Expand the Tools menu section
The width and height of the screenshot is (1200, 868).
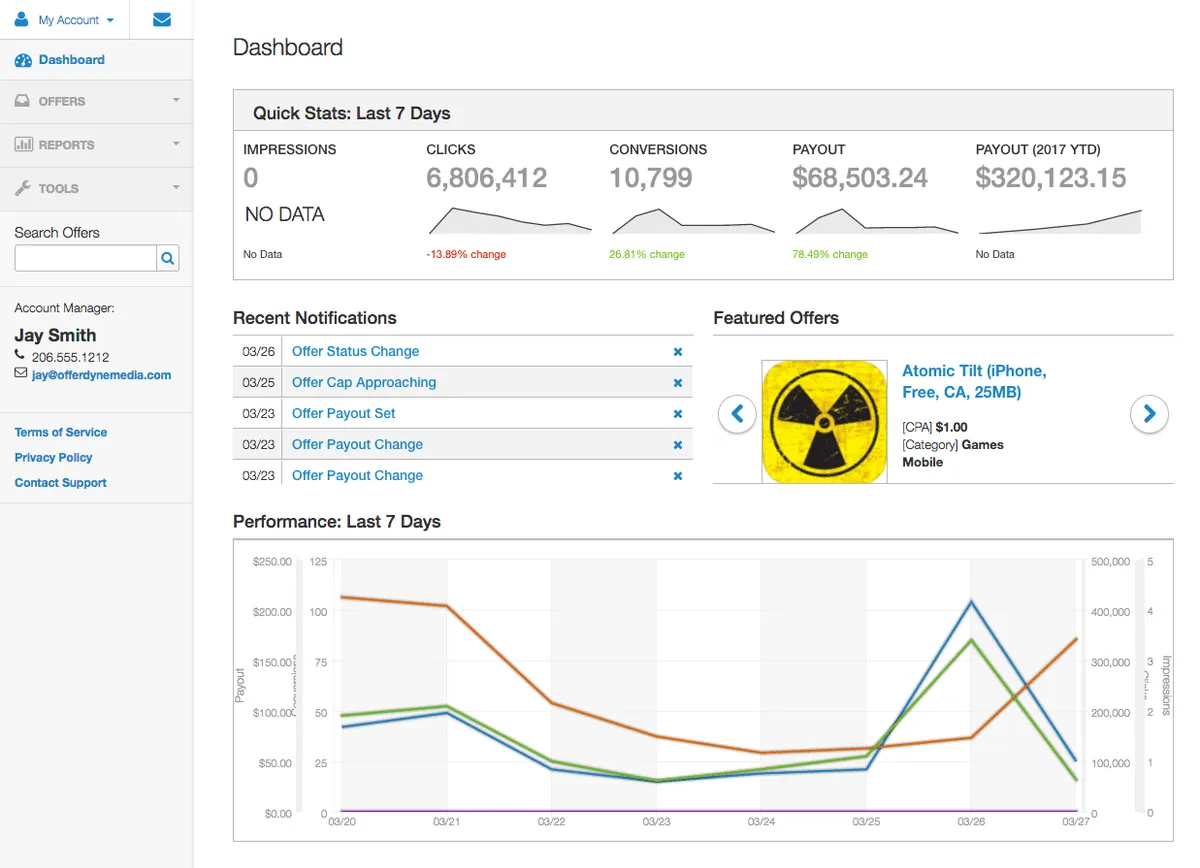click(x=96, y=188)
